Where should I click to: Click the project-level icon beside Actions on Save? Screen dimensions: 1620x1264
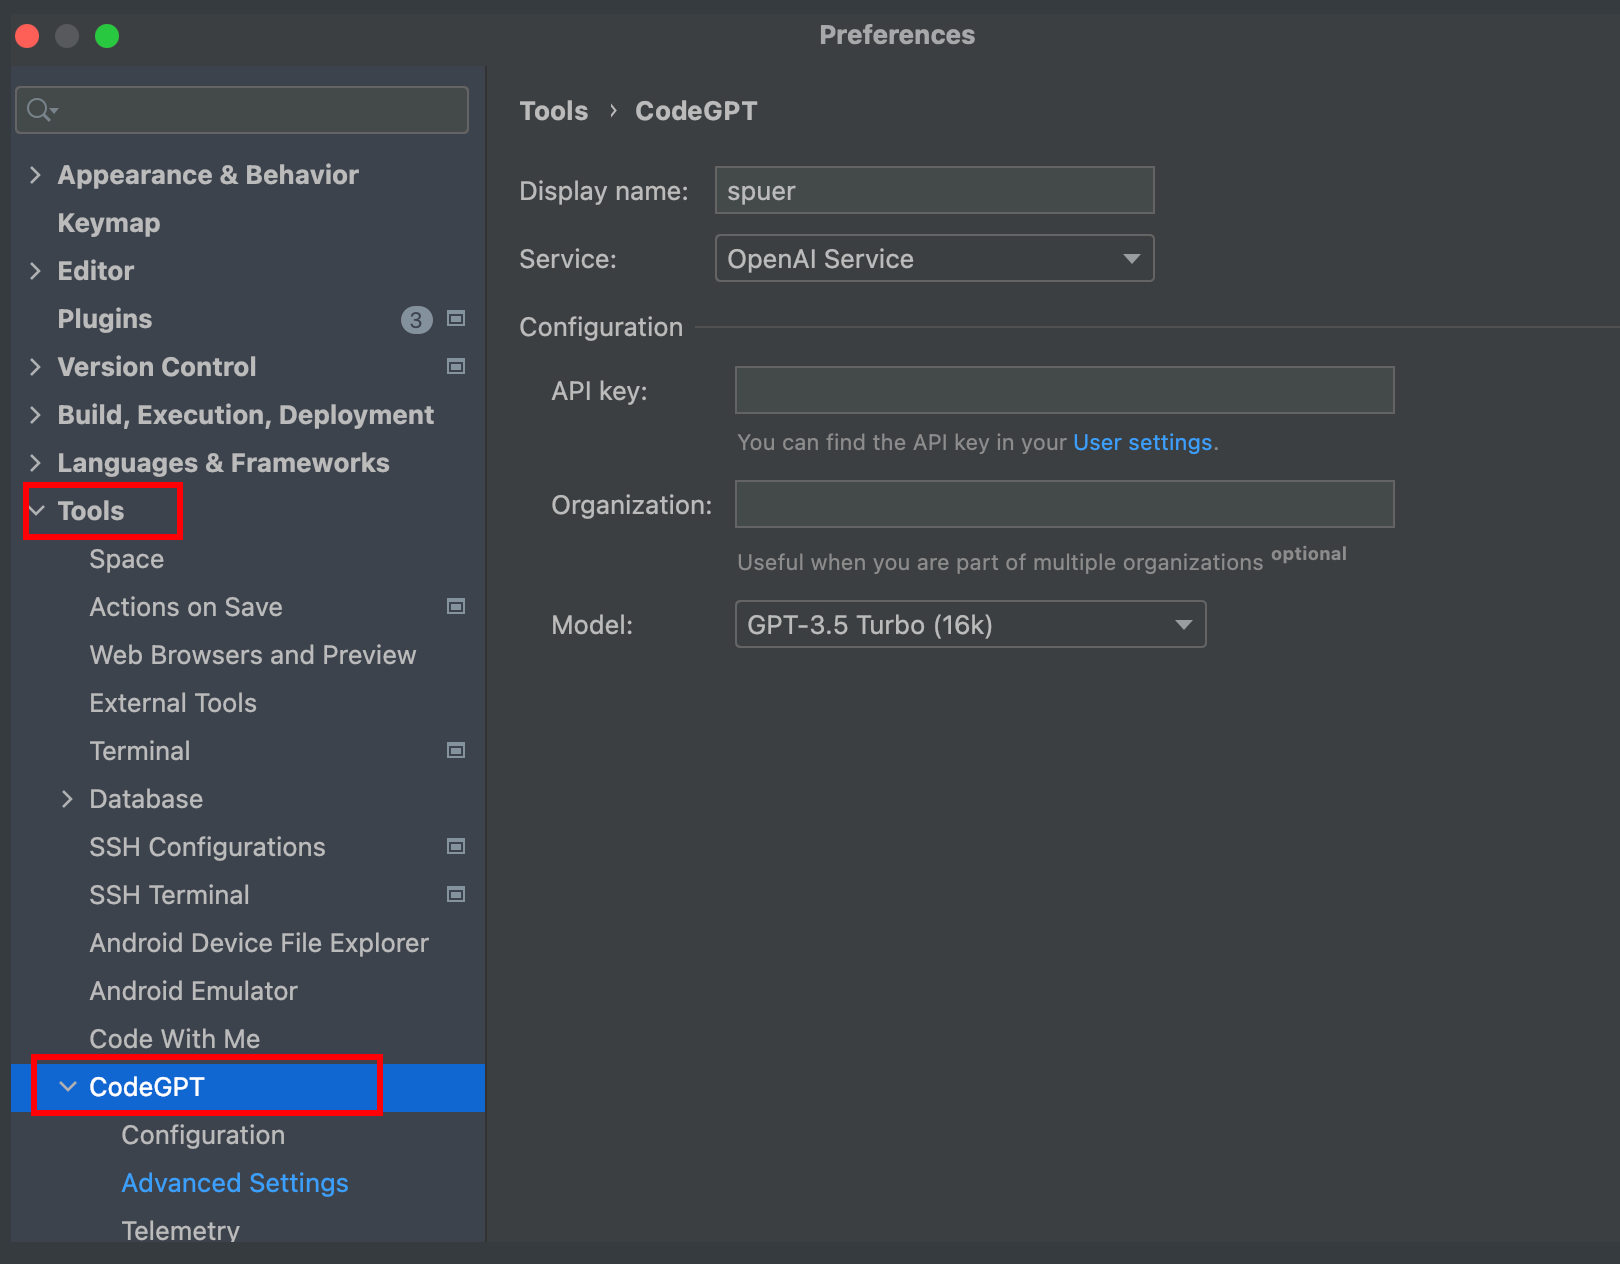click(456, 607)
